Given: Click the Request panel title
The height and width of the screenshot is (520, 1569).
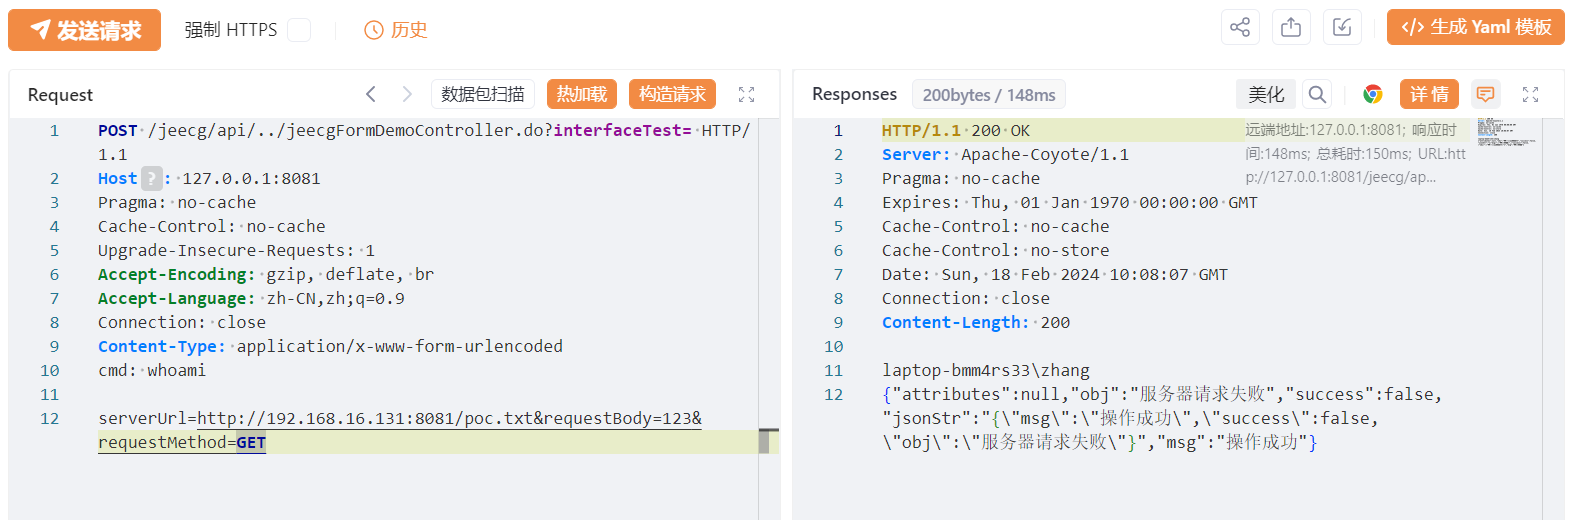Looking at the screenshot, I should point(60,95).
